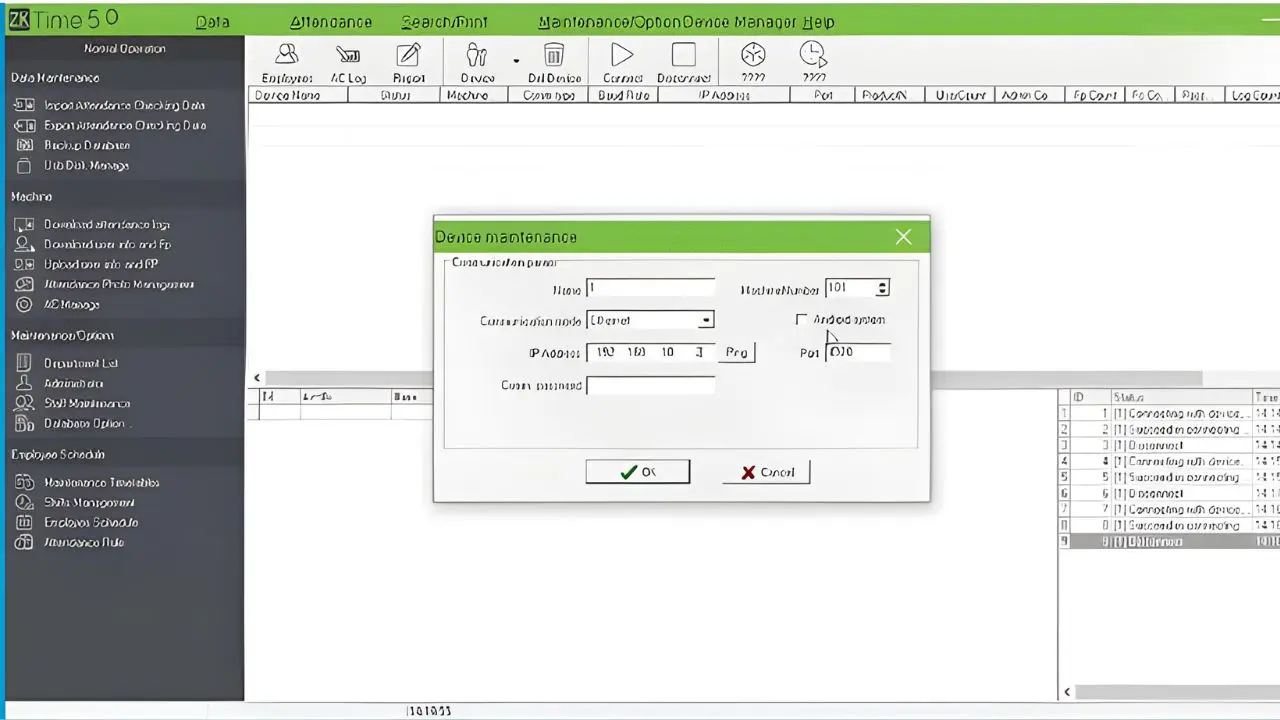Screen dimensions: 1280x720
Task: Close the Device maintenance dialog
Action: pos(903,237)
